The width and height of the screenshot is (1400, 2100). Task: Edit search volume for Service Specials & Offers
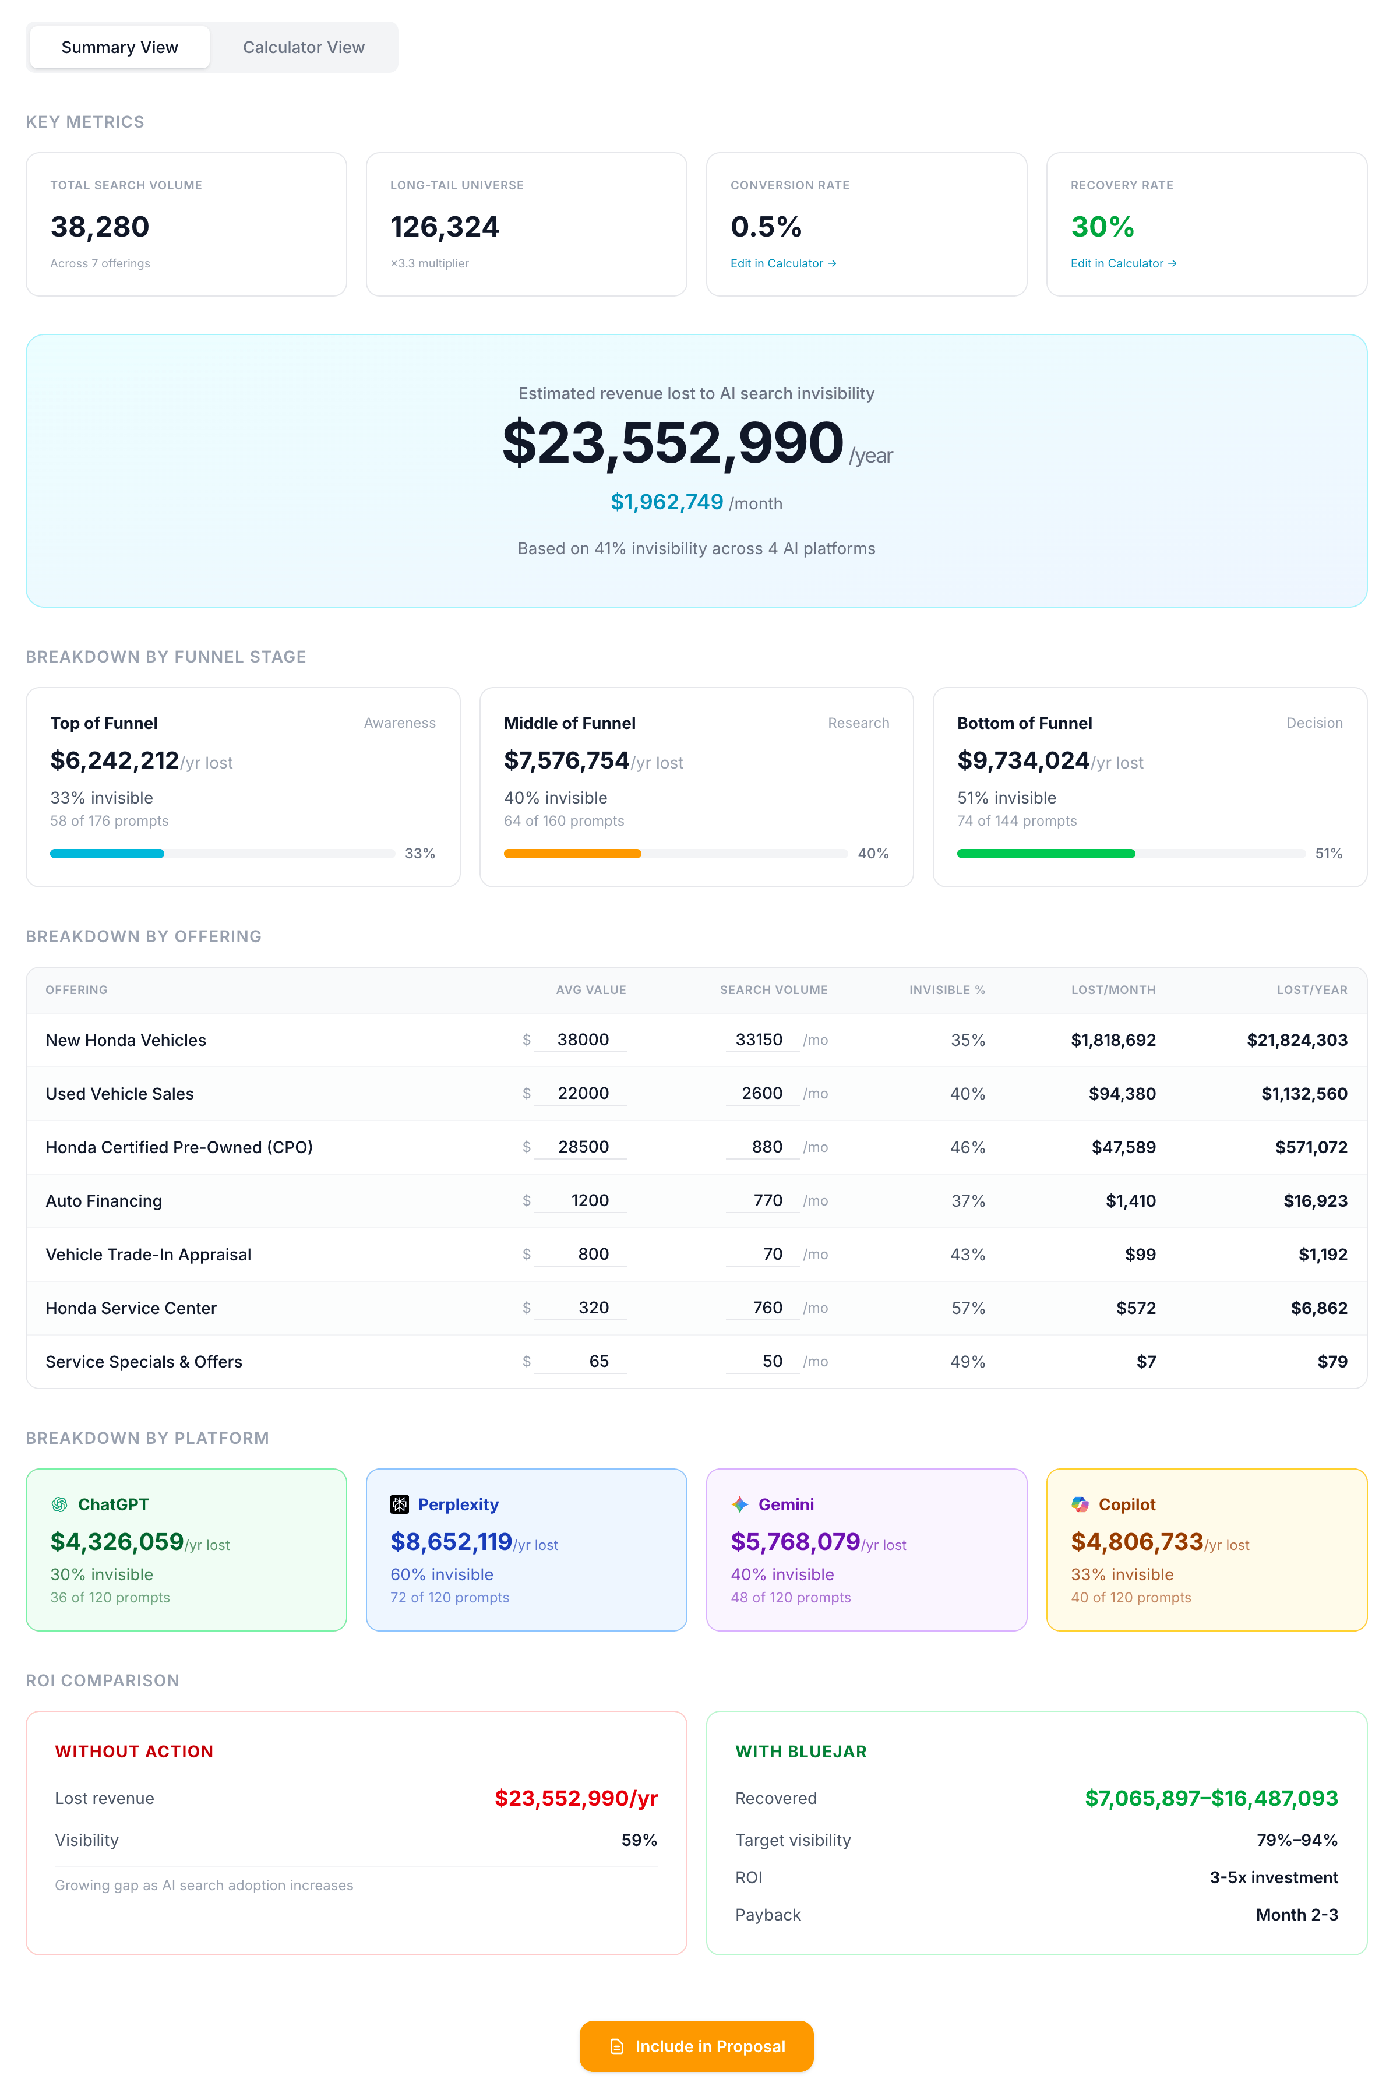click(762, 1361)
